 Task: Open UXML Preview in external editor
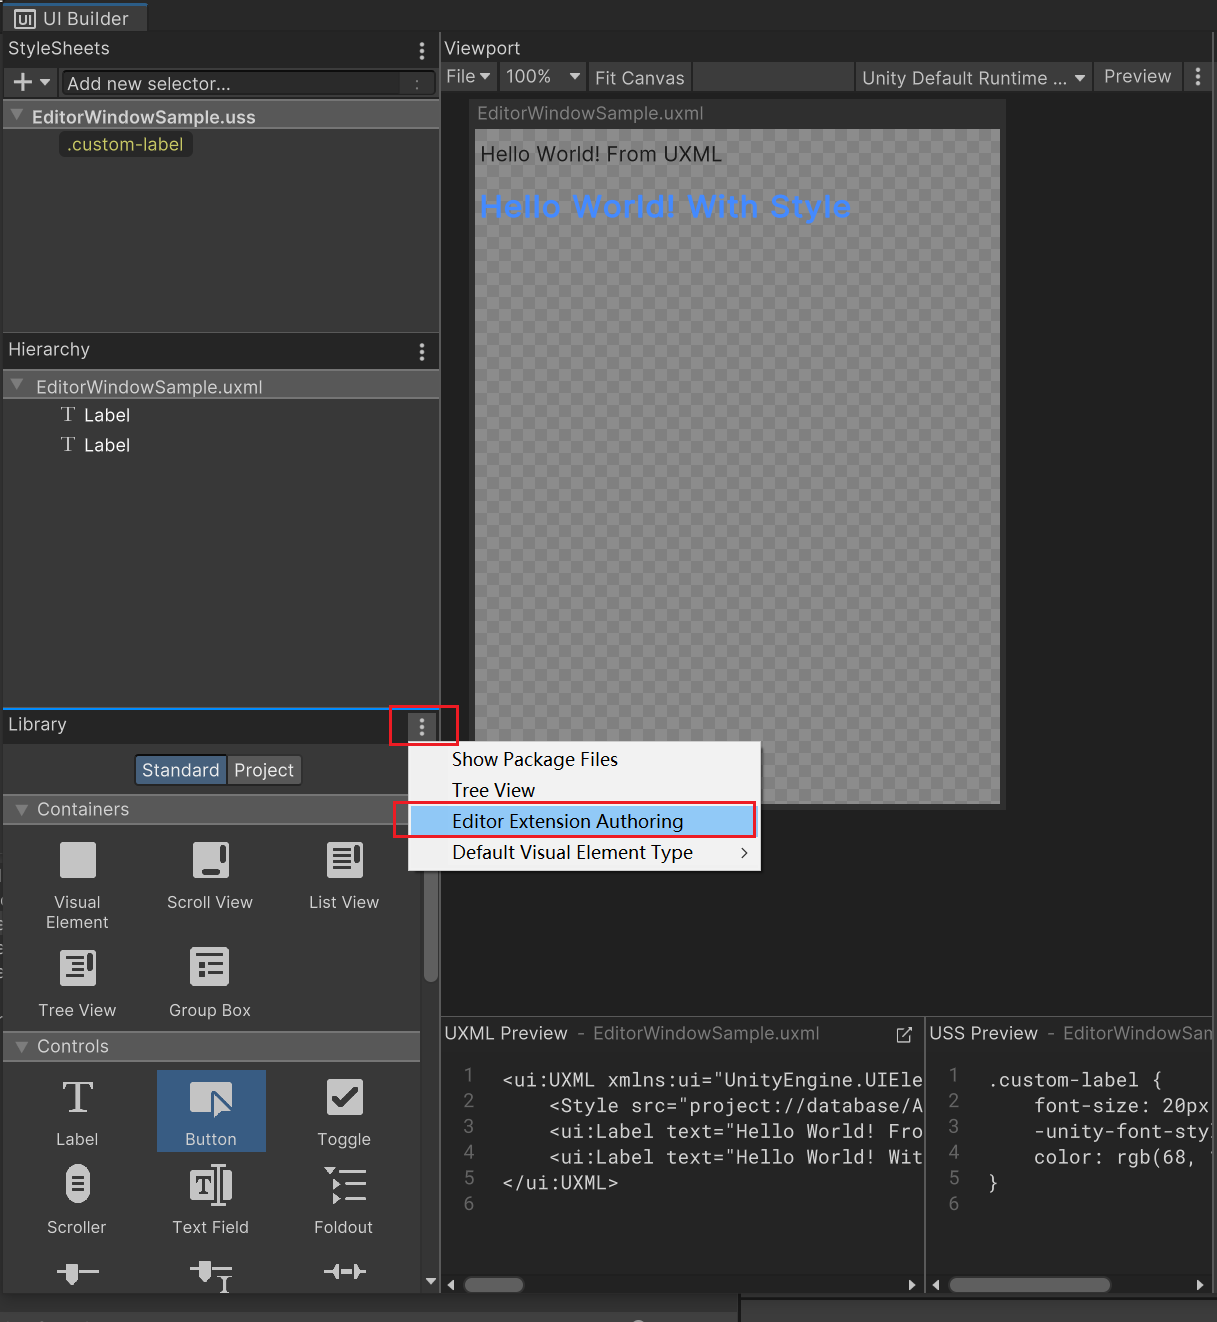pyautogui.click(x=904, y=1035)
